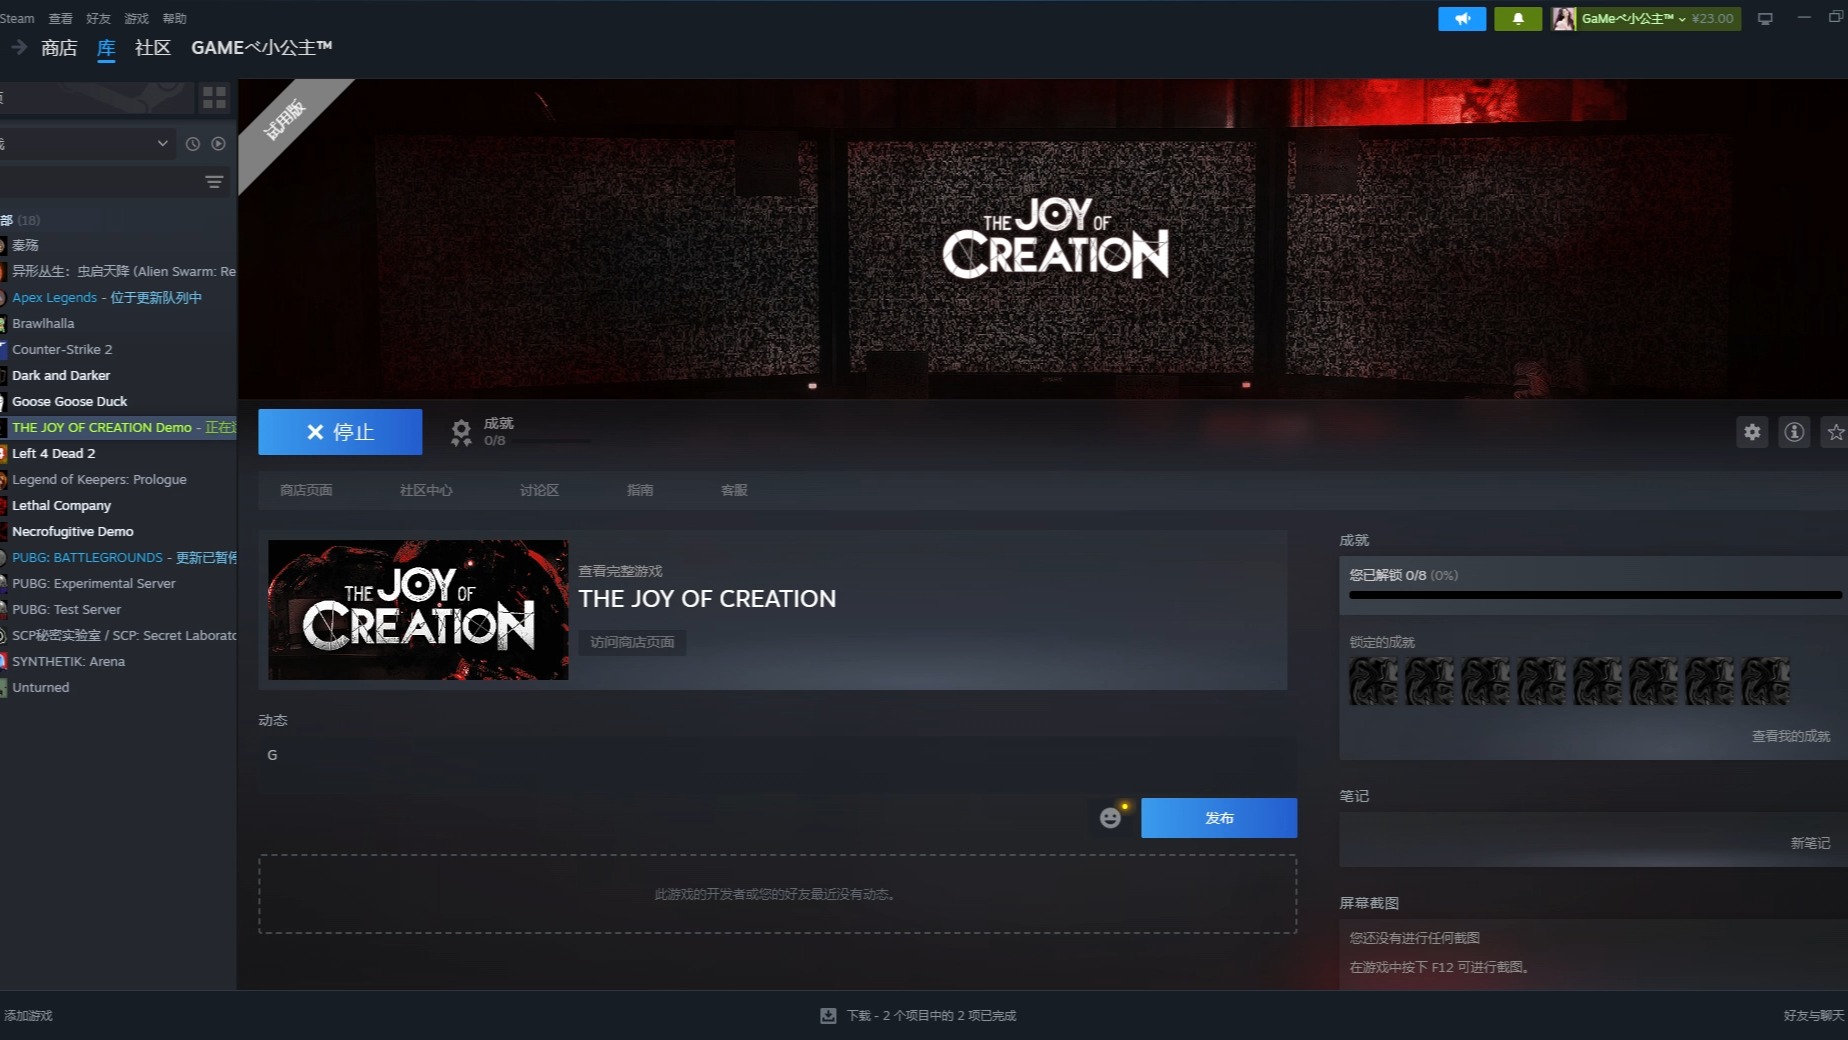1848x1040 pixels.
Task: Select Dark and Darker in the library
Action: [118, 375]
